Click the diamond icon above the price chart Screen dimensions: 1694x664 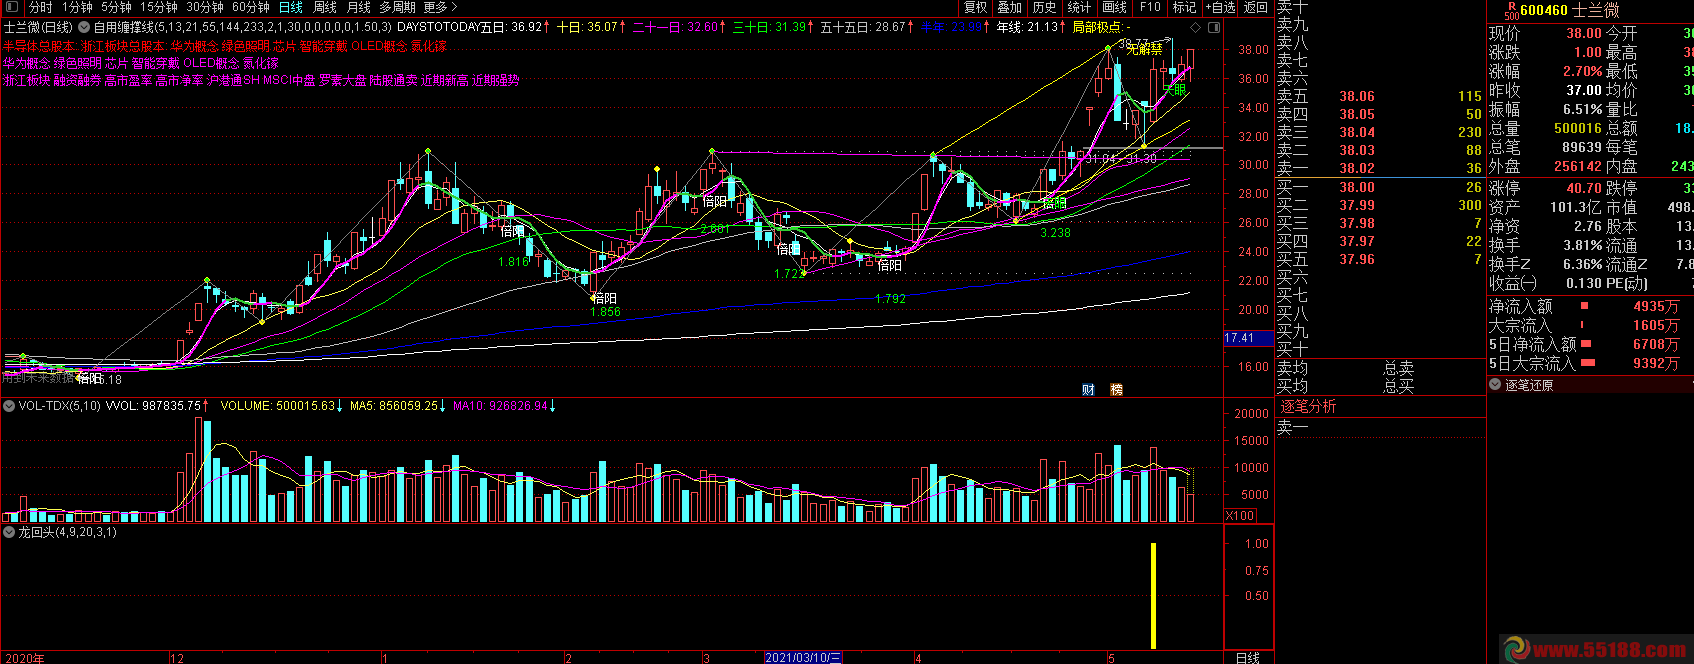coord(1195,27)
